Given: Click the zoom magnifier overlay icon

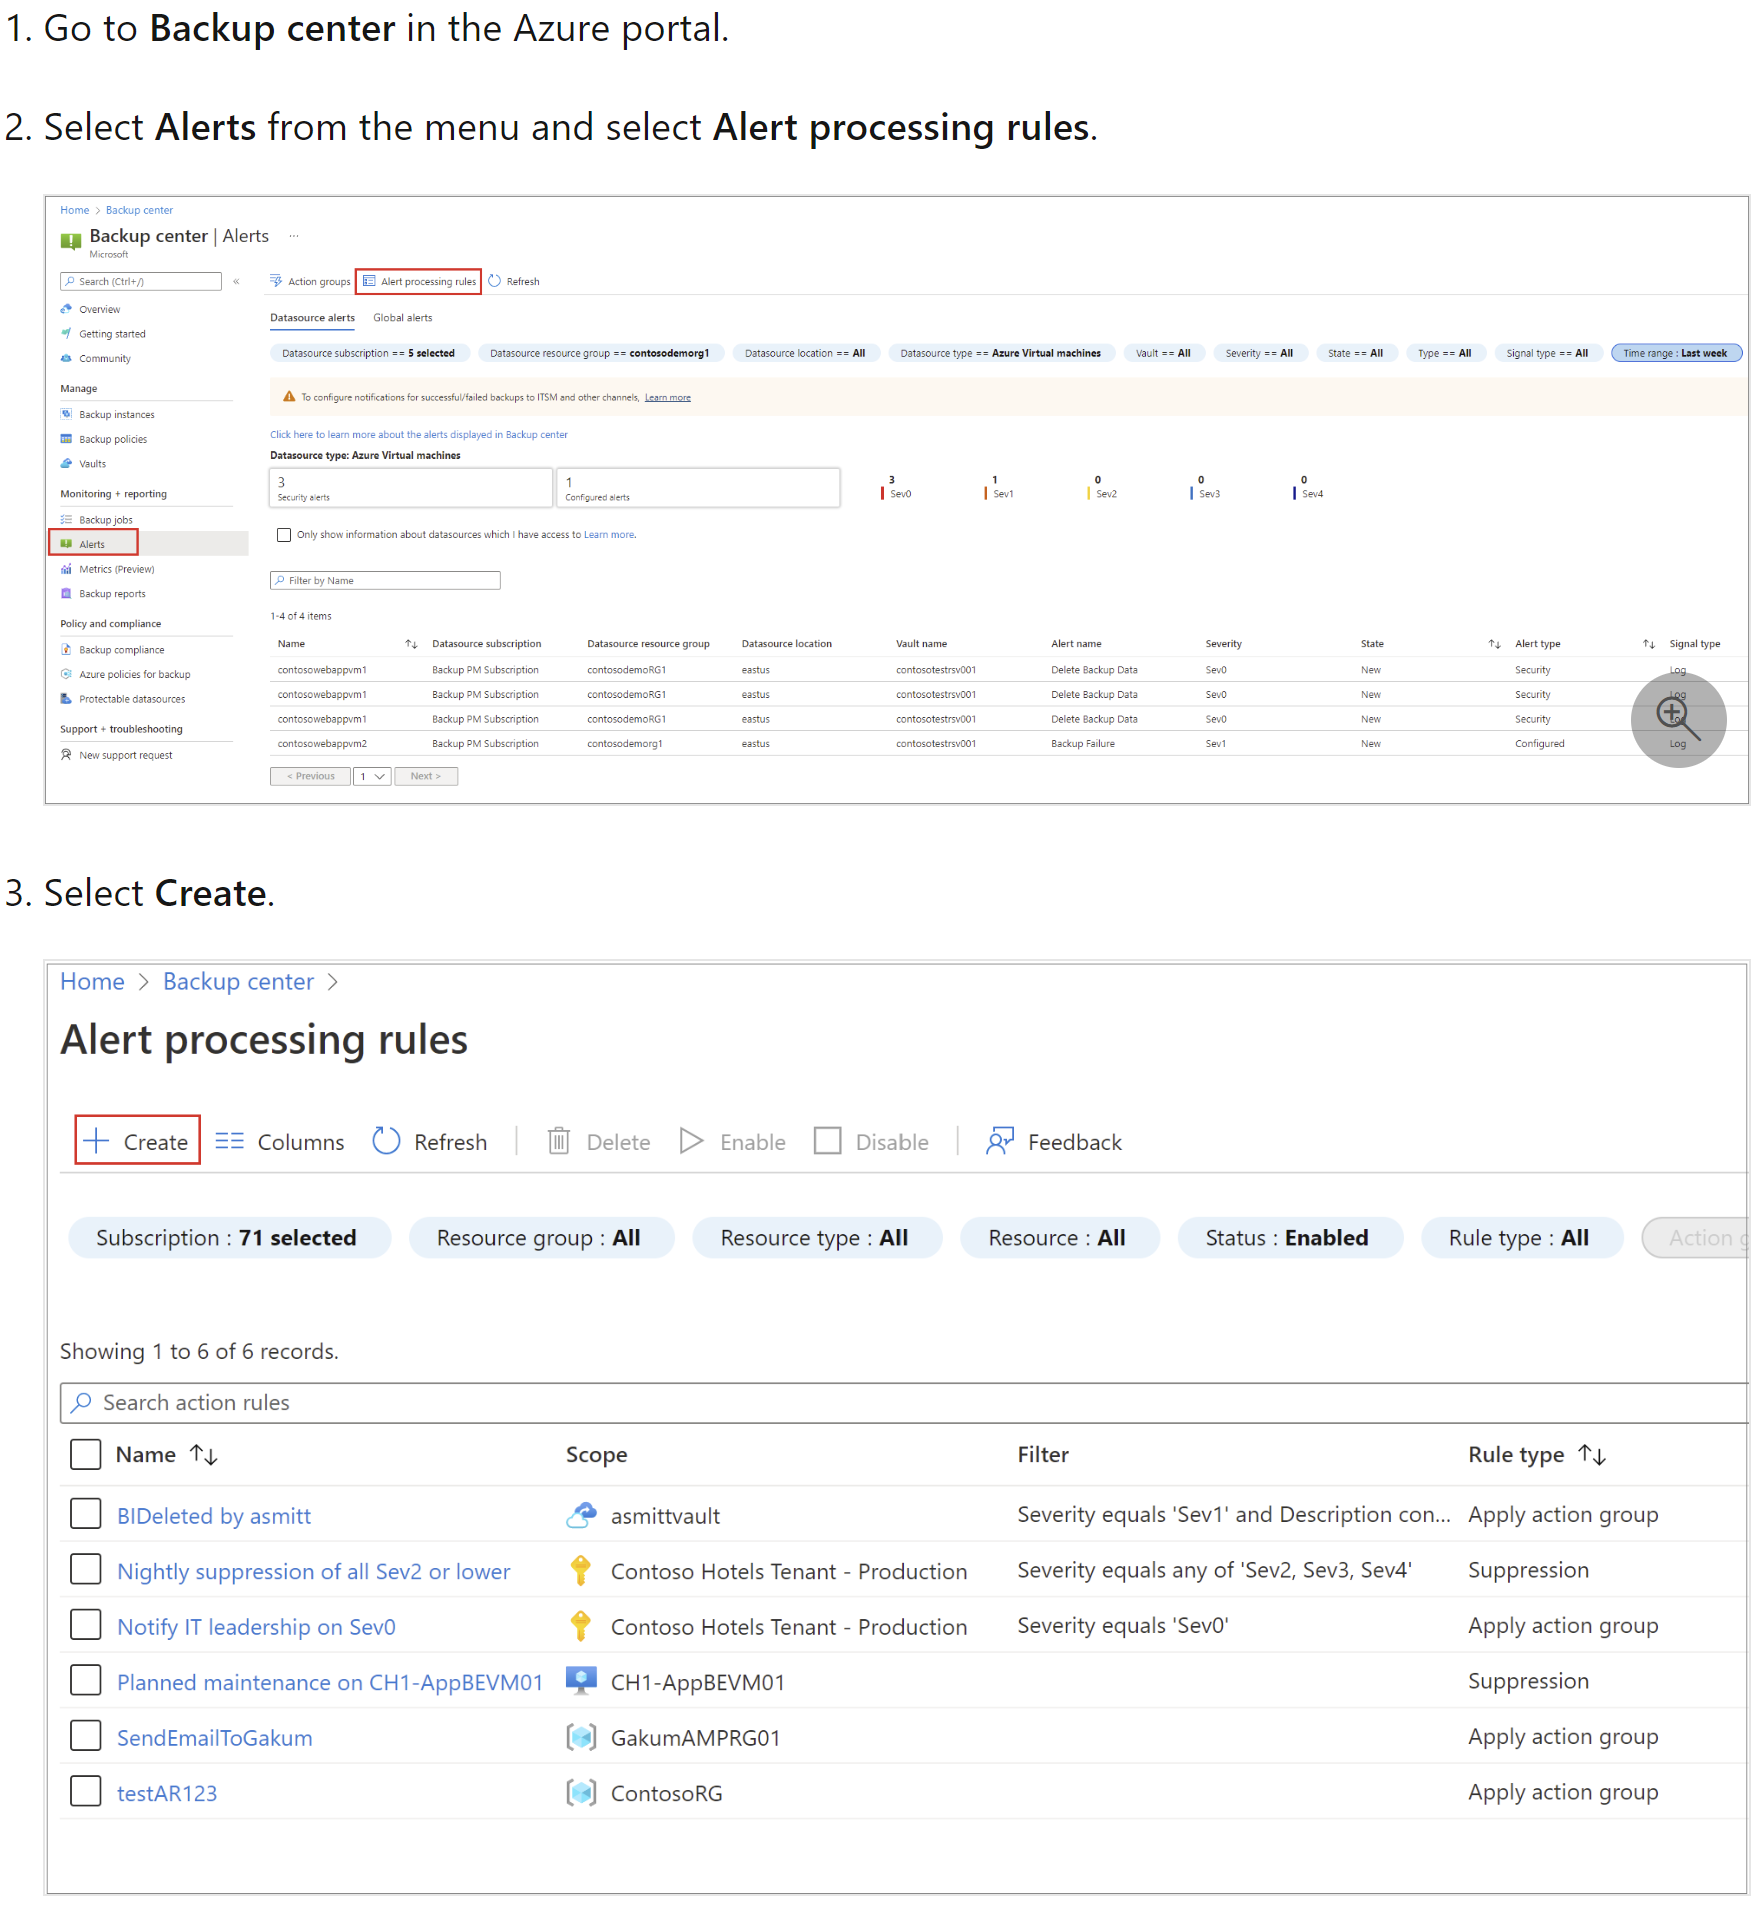Looking at the screenshot, I should click(x=1677, y=719).
